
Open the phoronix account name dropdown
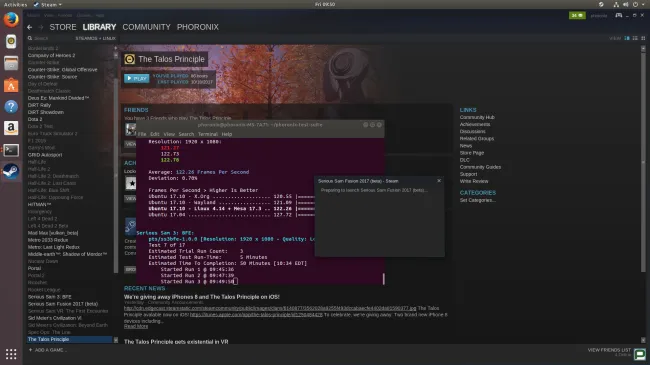599,16
